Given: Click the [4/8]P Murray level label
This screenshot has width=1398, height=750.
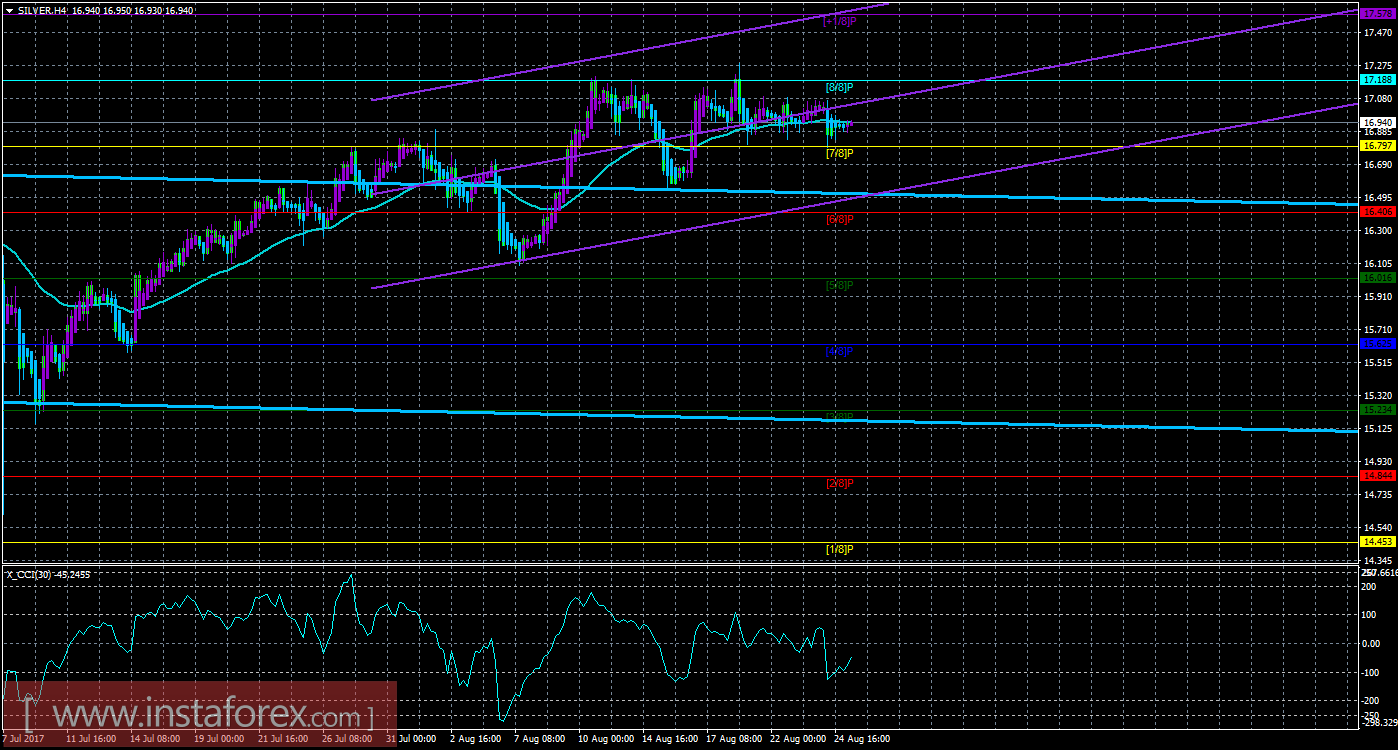Looking at the screenshot, I should tap(839, 351).
